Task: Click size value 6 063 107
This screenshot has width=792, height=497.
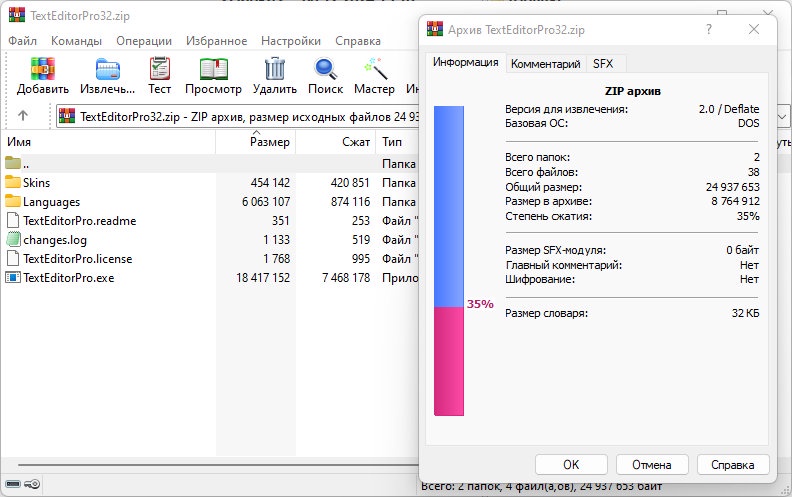Action: tap(266, 202)
